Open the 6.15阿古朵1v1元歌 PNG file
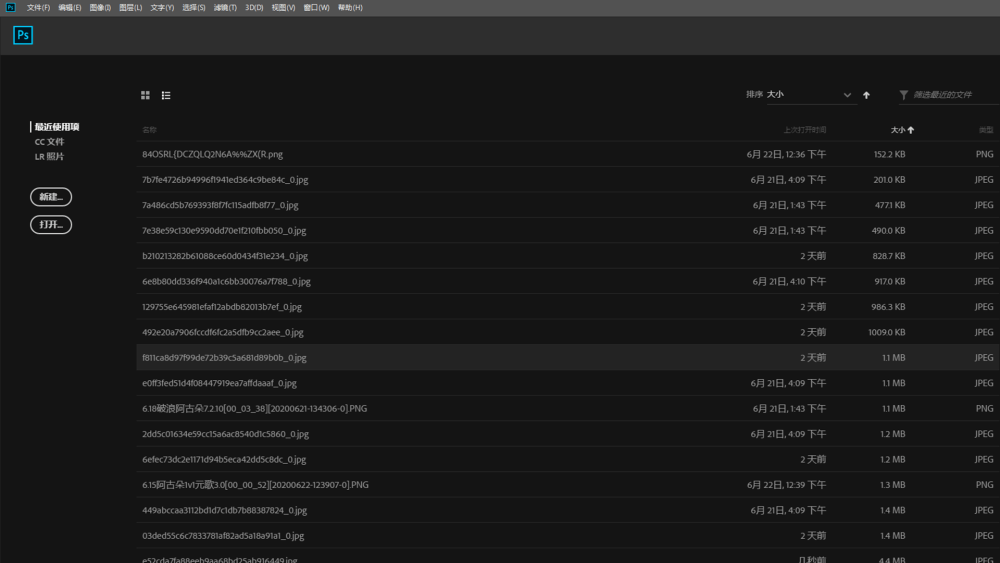 point(255,485)
